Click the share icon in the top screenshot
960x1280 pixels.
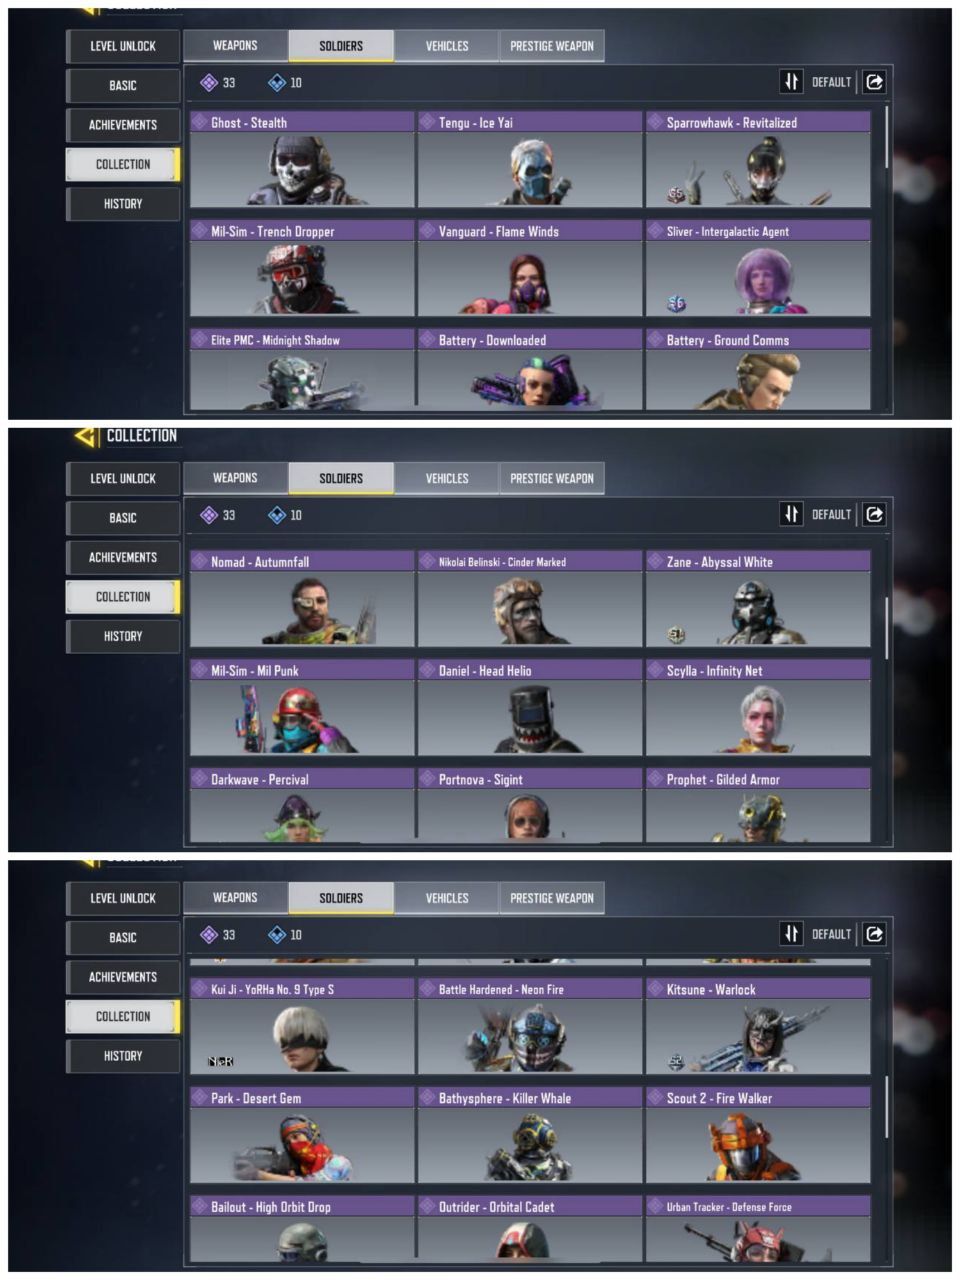click(x=875, y=82)
